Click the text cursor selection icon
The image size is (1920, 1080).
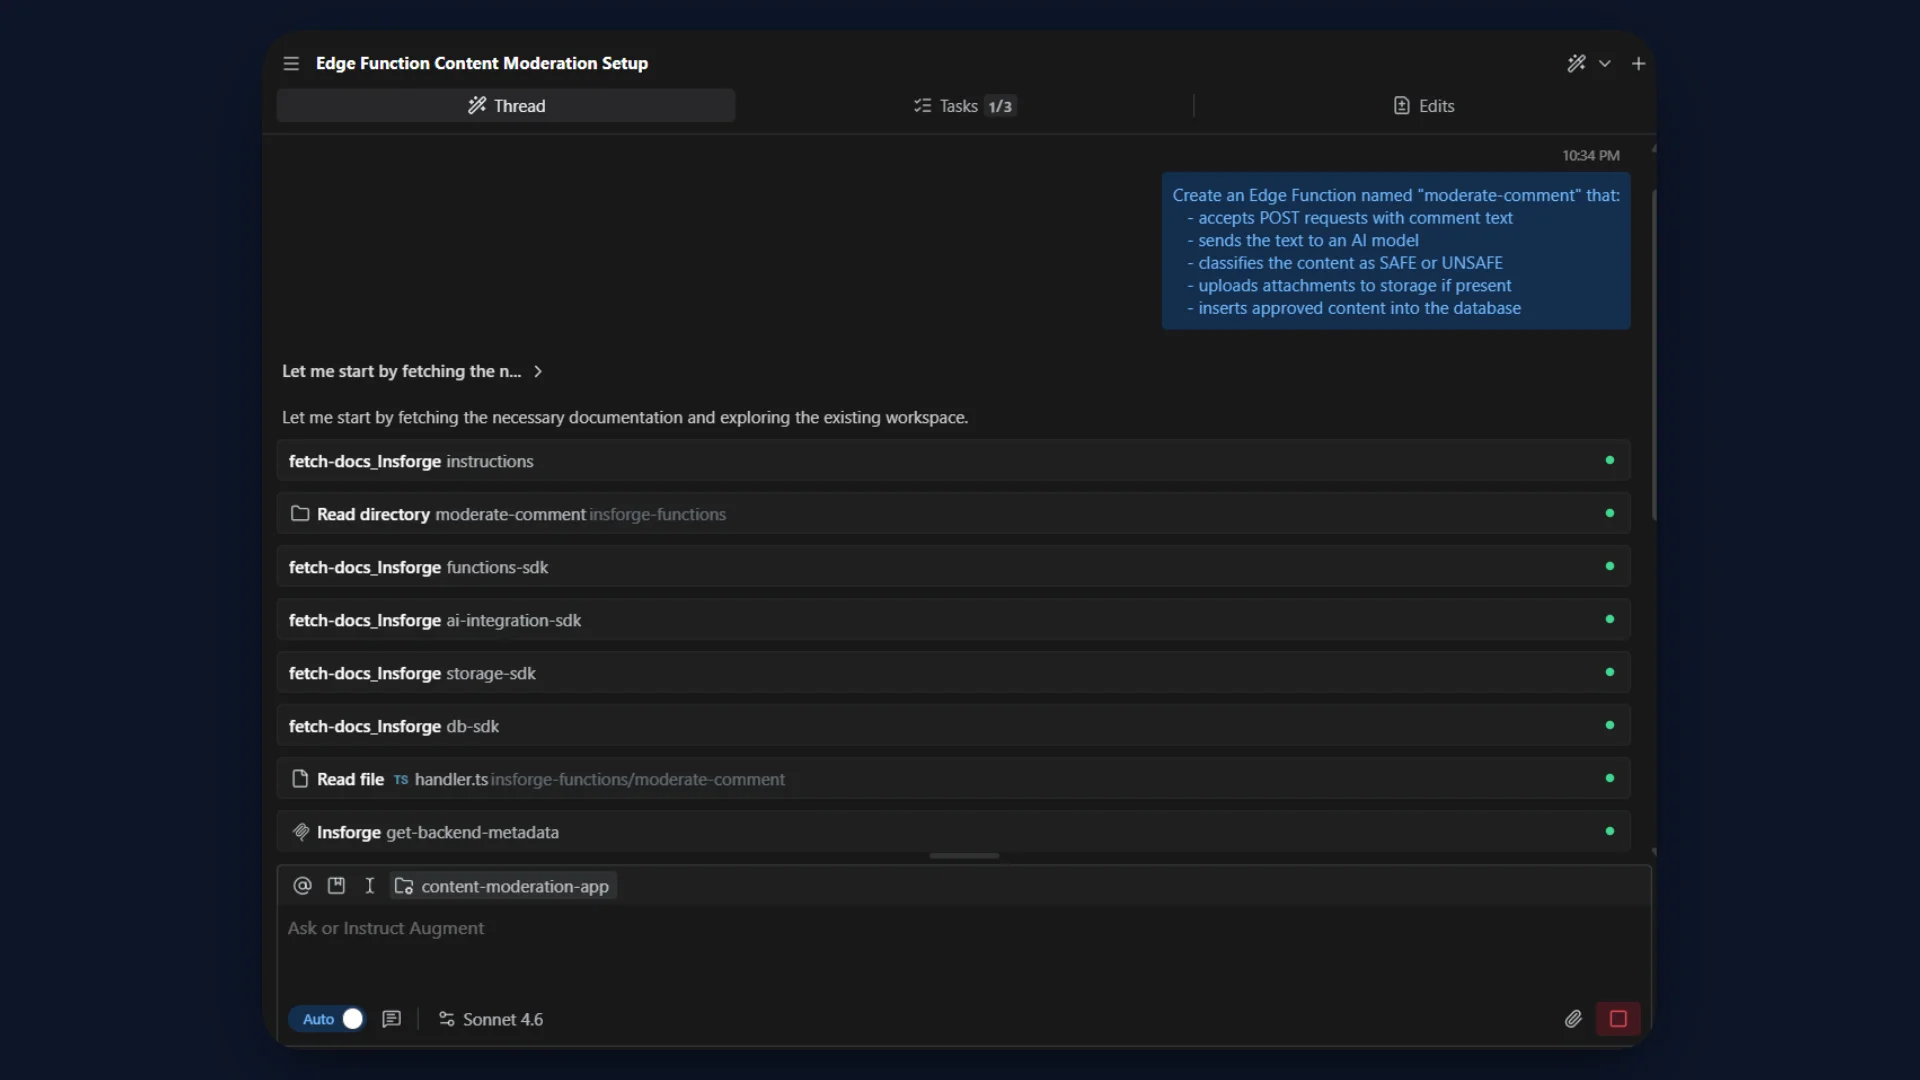click(x=369, y=886)
